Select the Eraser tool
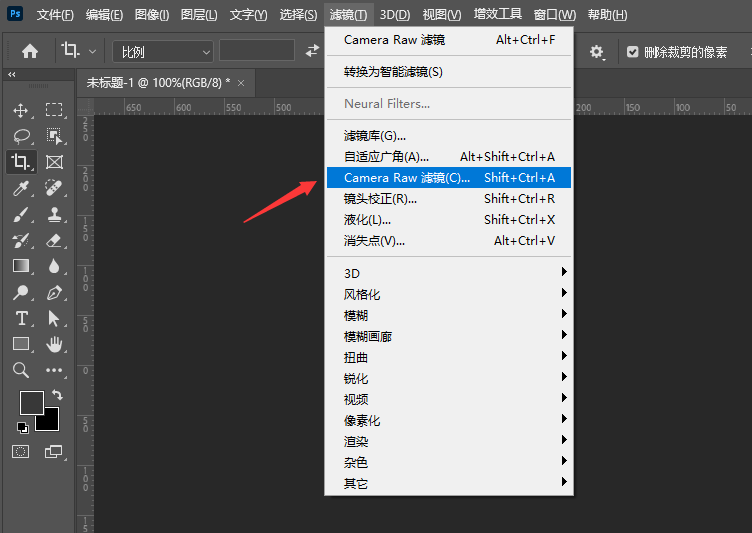 click(54, 240)
